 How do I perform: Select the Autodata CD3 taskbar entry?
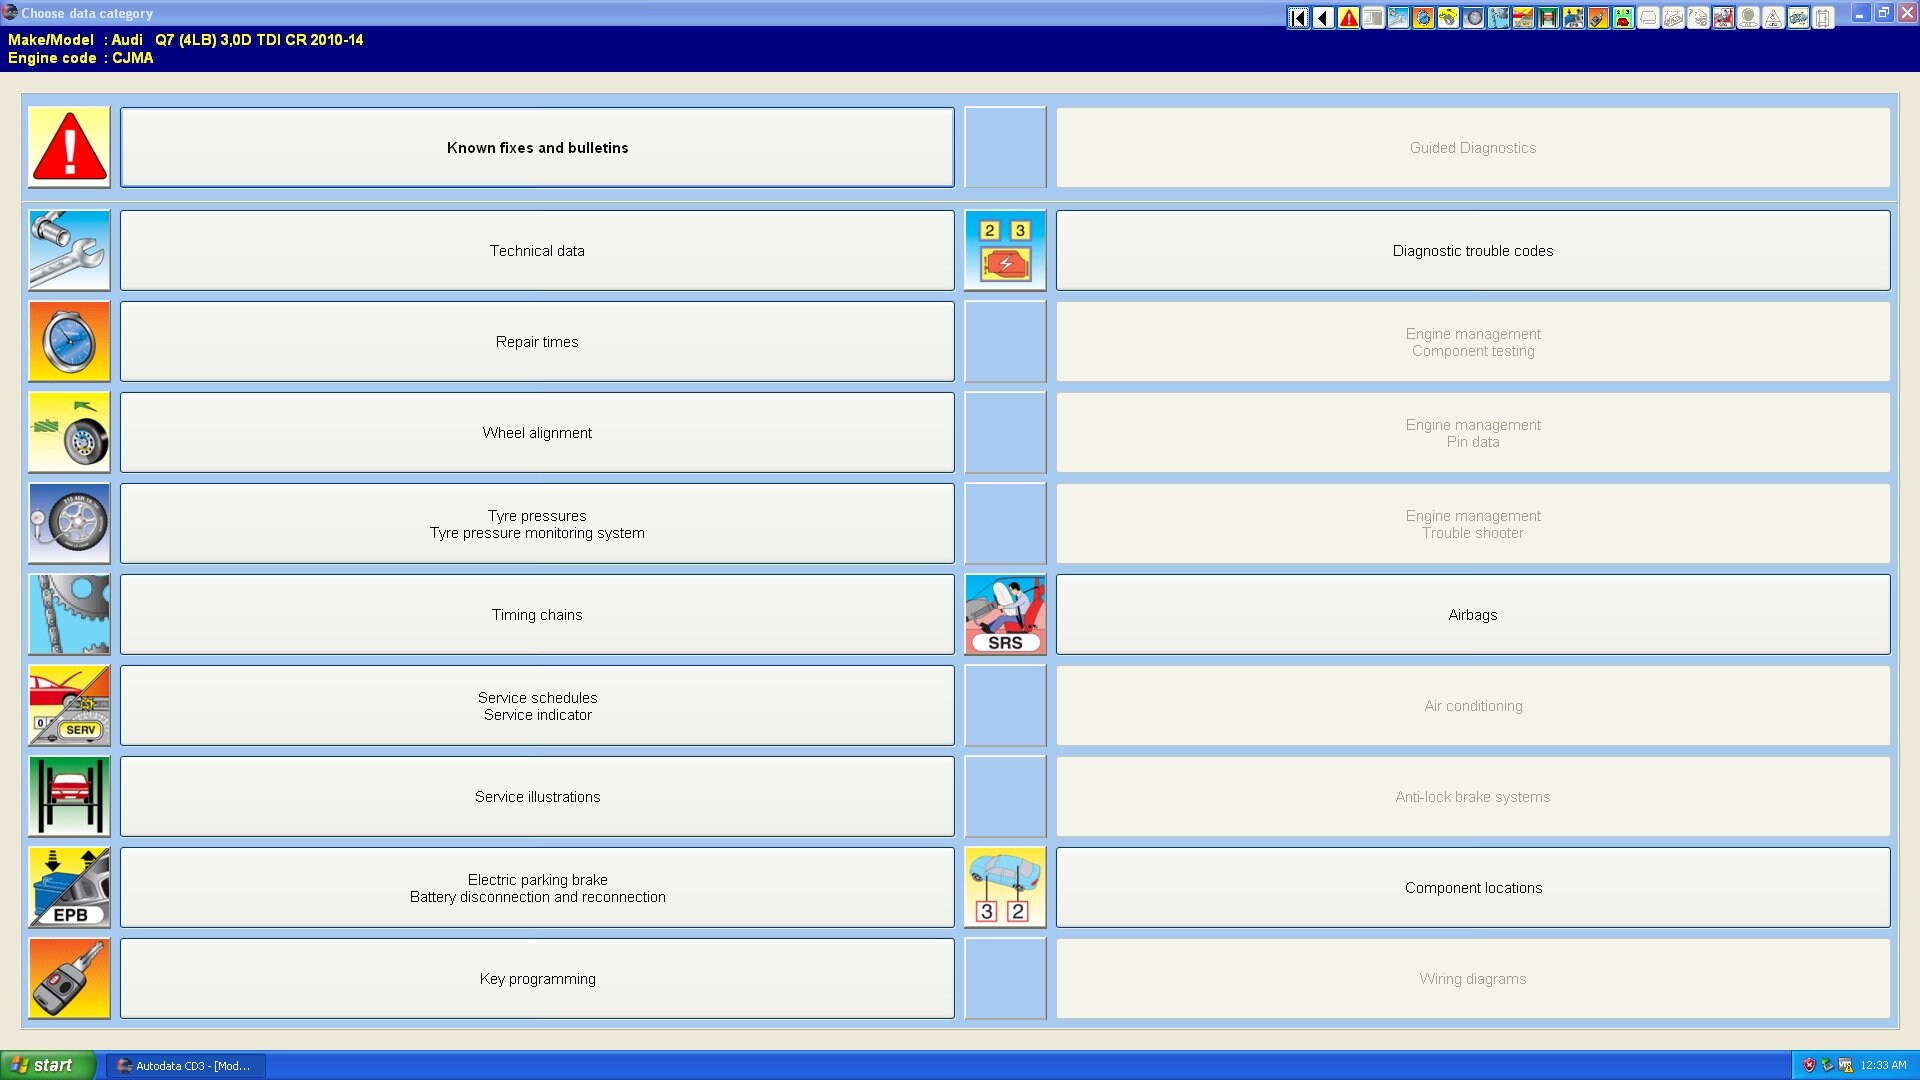pyautogui.click(x=185, y=1065)
